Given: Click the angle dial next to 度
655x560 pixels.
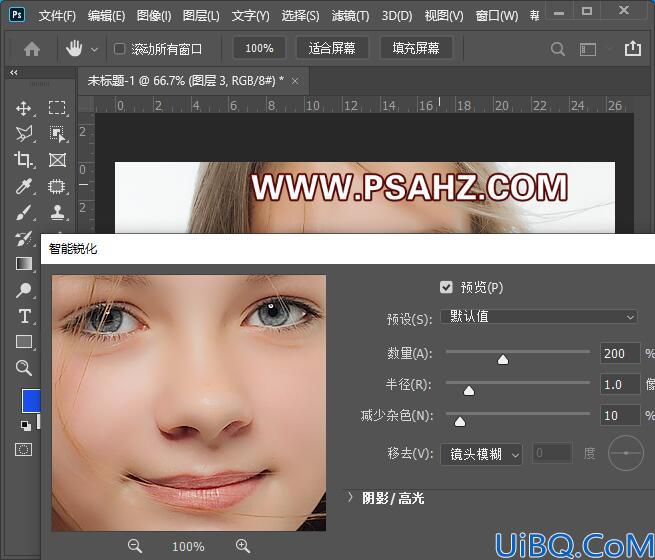Looking at the screenshot, I should 626,453.
